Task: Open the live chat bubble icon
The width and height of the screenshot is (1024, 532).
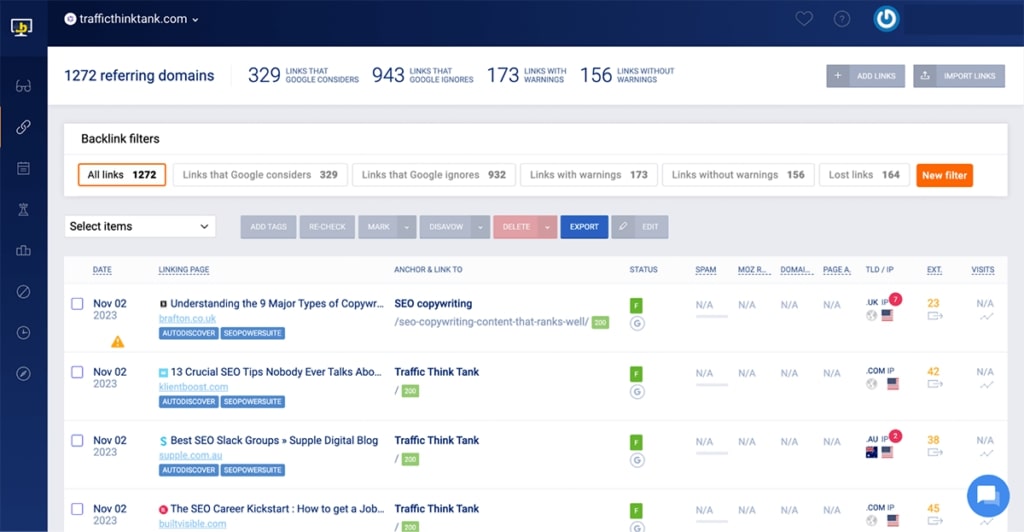Action: point(988,495)
